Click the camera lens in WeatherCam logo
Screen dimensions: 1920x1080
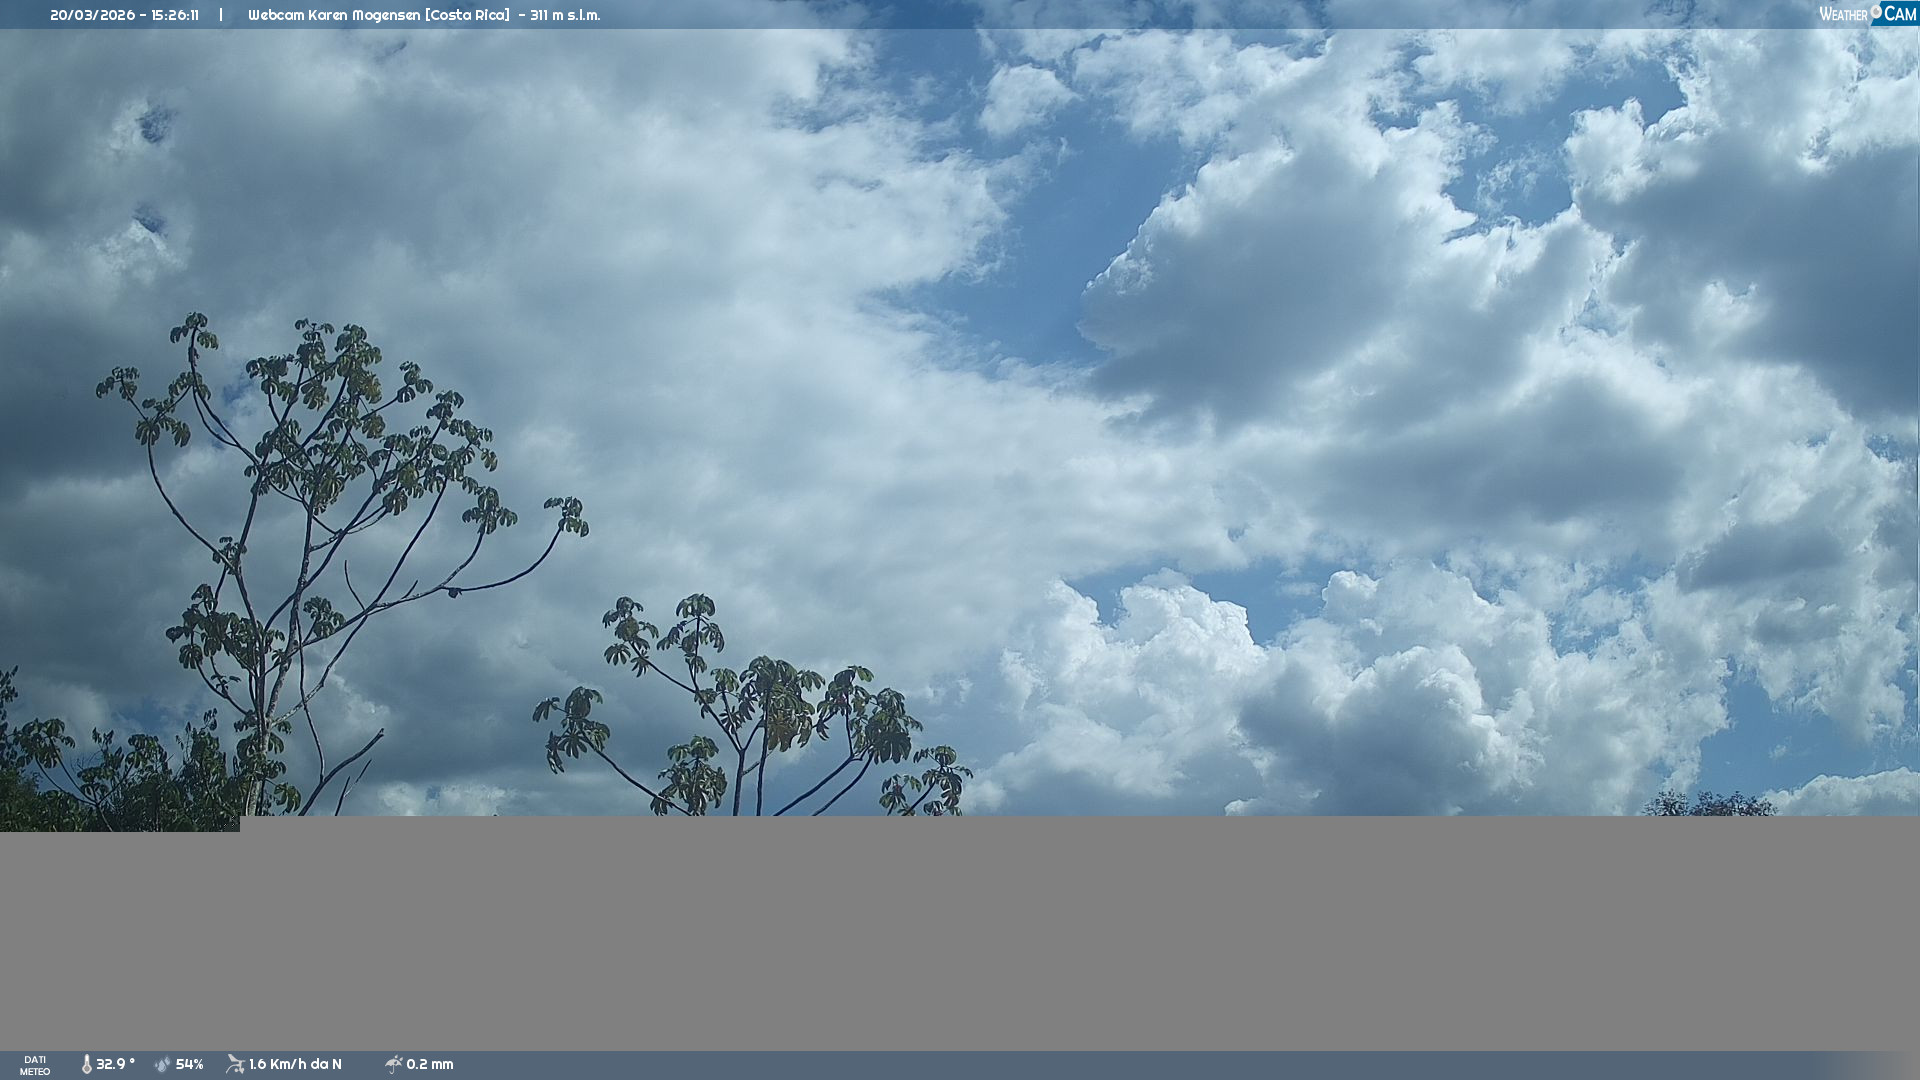pos(1876,11)
